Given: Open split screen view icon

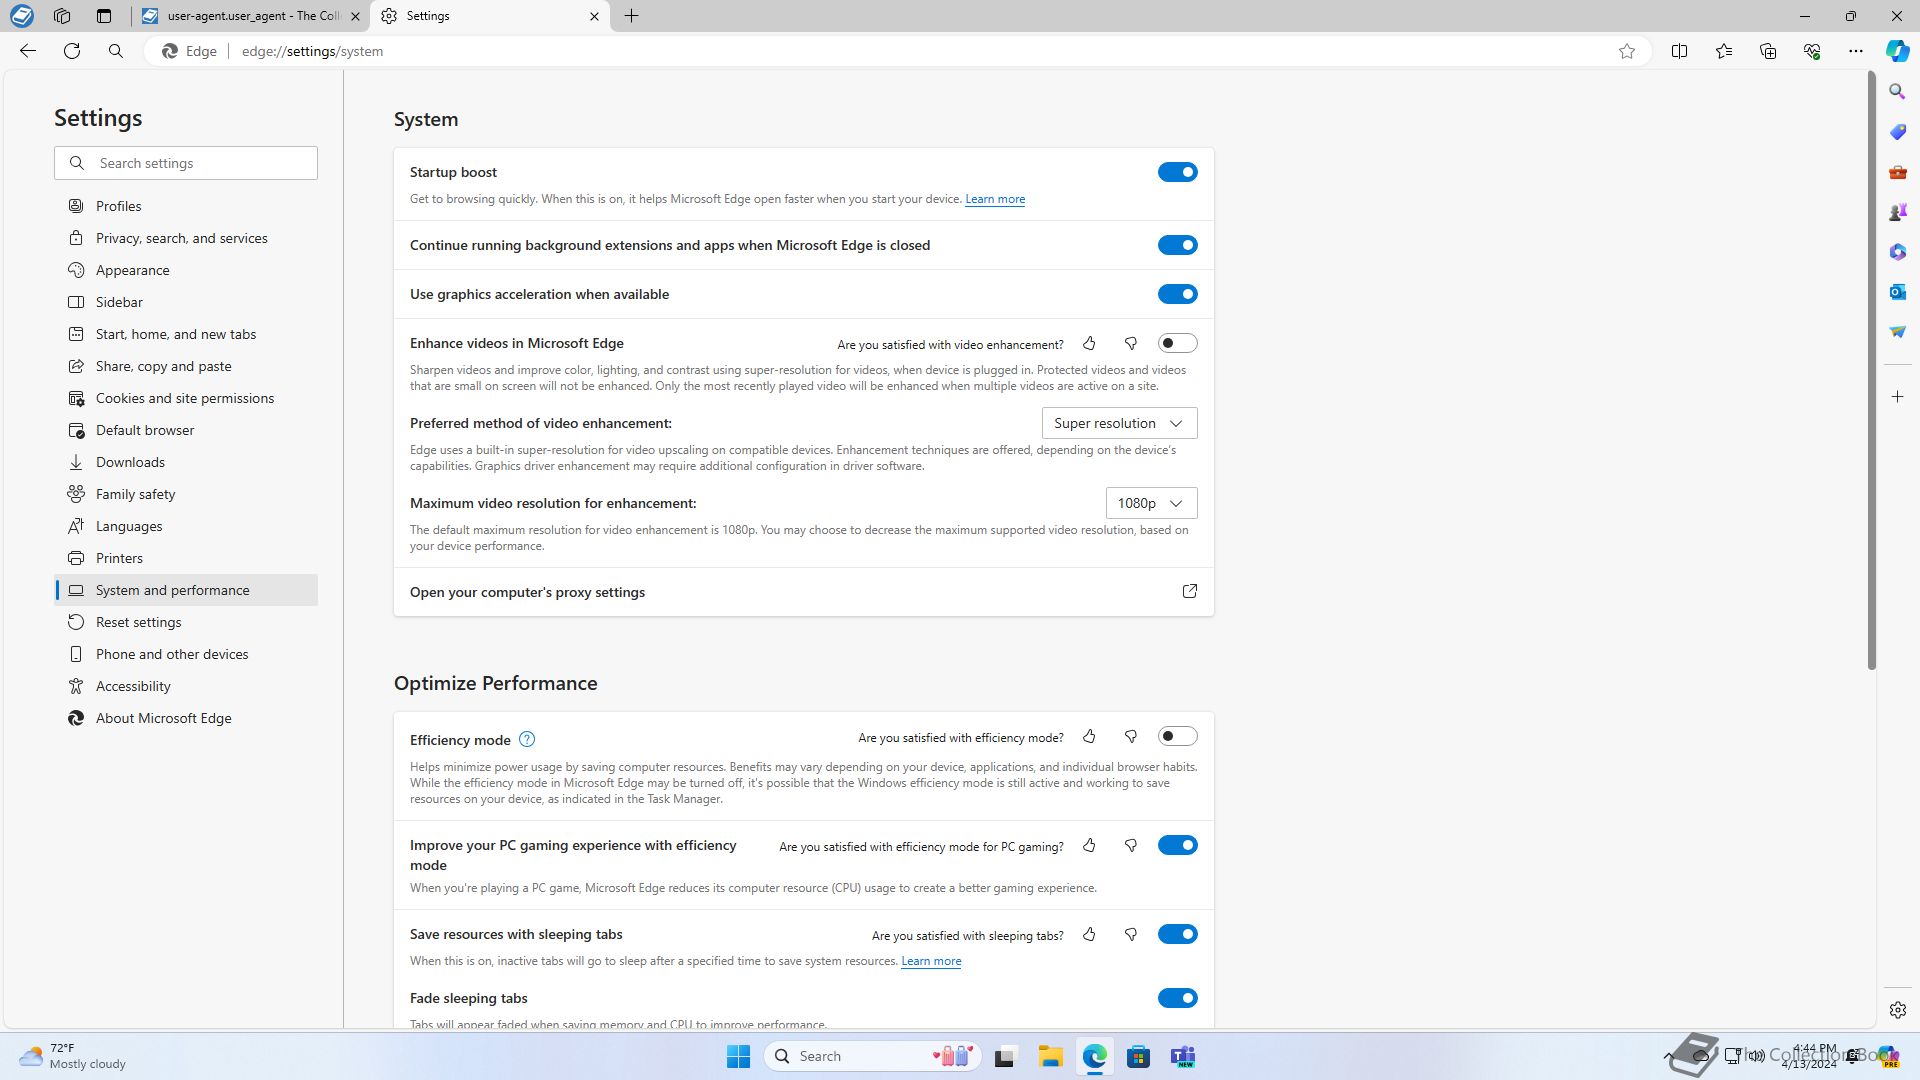Looking at the screenshot, I should (x=1680, y=51).
